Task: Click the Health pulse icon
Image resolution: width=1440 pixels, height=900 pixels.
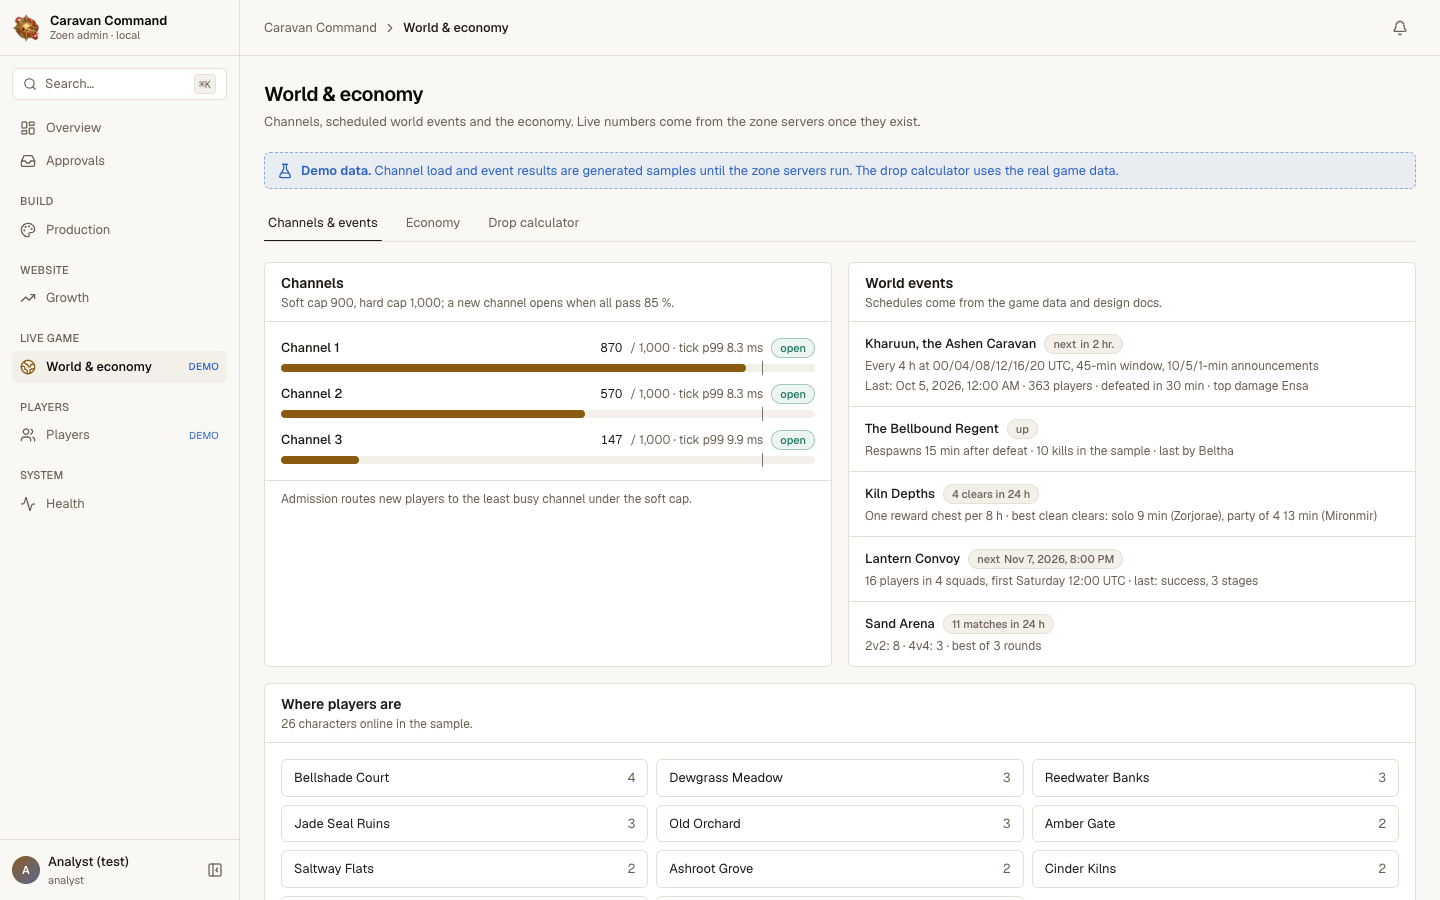Action: pos(28,504)
